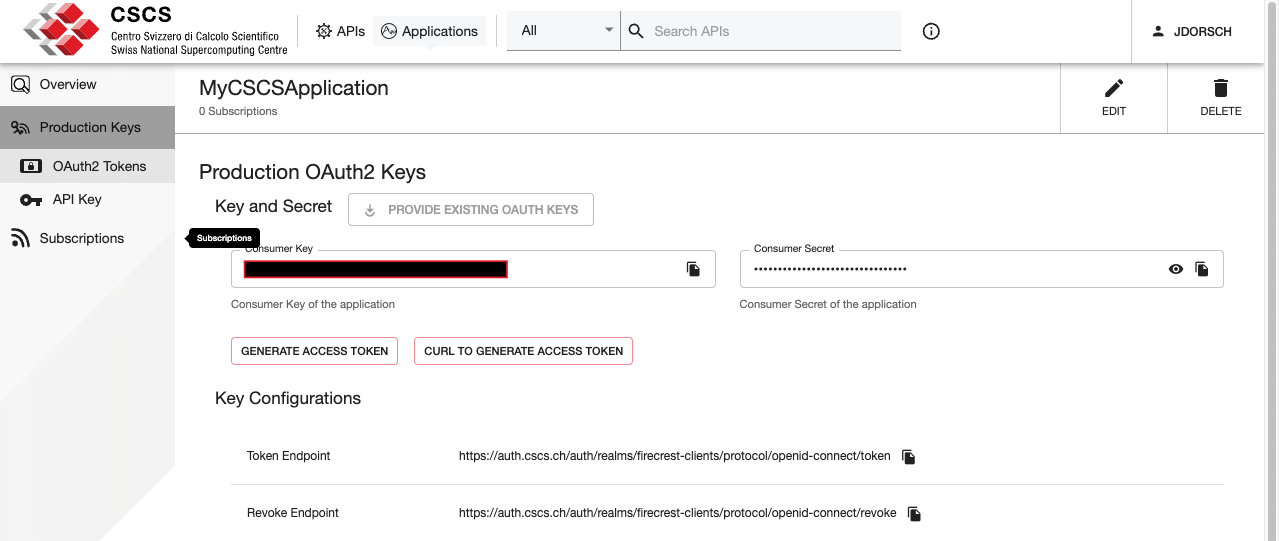Click the Overview sidebar icon
Screen dimensions: 1279x541
click(x=20, y=85)
